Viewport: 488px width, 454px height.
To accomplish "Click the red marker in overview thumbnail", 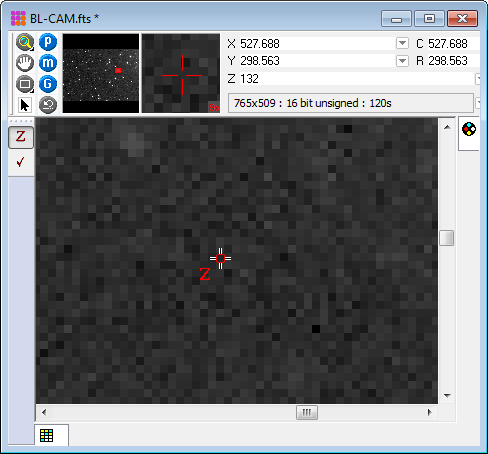I will click(118, 70).
